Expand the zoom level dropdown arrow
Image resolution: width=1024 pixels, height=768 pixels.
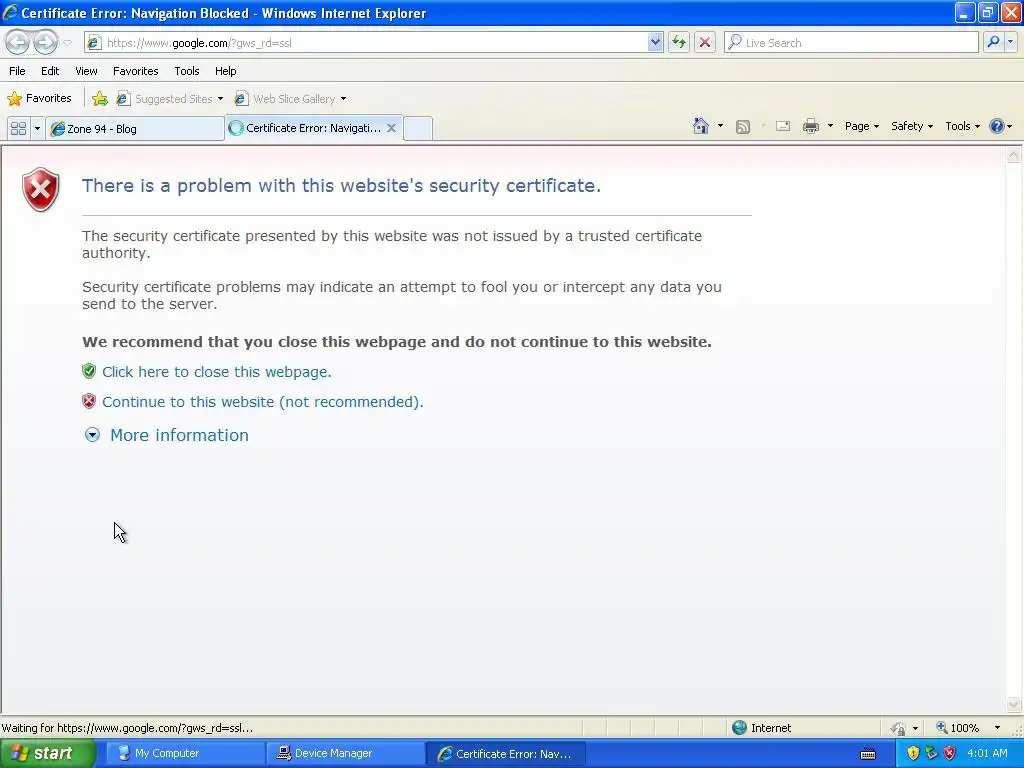pyautogui.click(x=997, y=728)
